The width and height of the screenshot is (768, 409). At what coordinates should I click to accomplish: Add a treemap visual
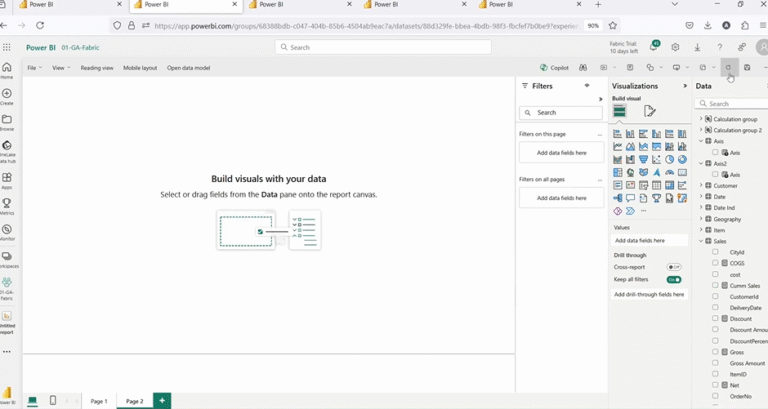coord(617,172)
